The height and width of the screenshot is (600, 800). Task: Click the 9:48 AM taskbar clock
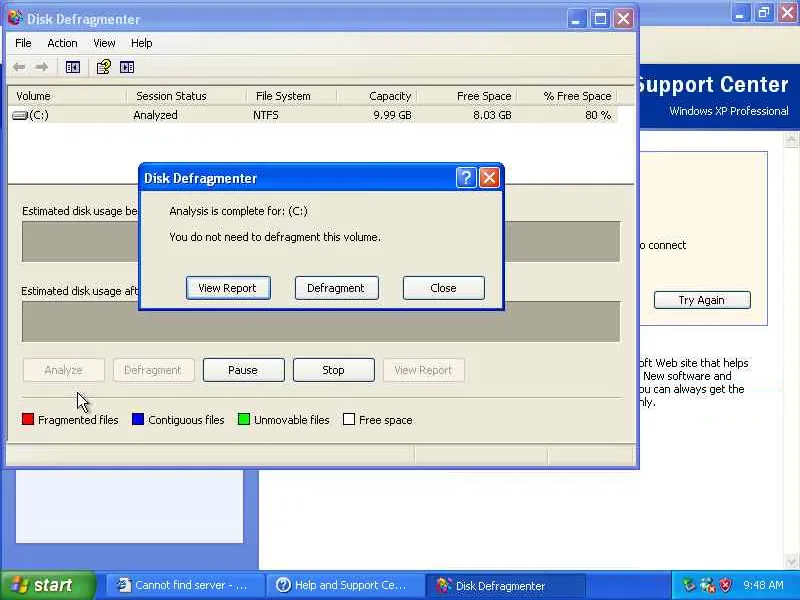click(x=763, y=585)
